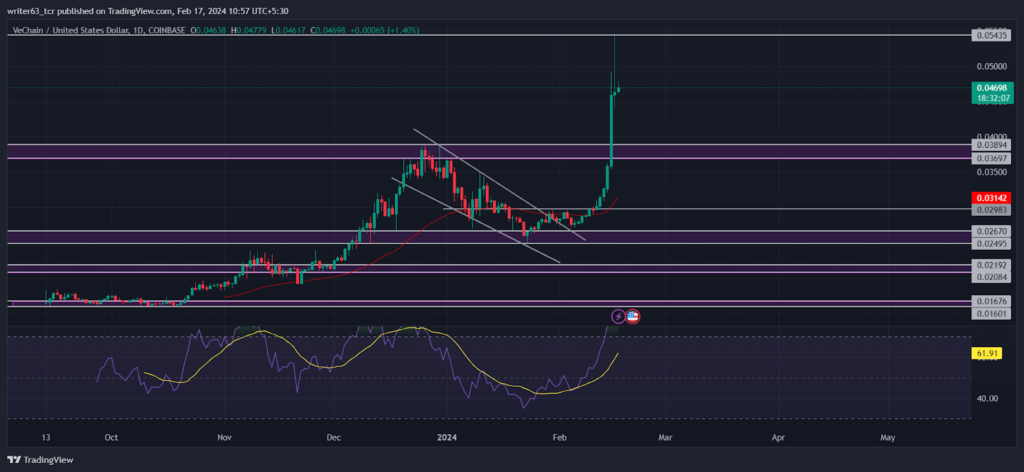Click the 0.02670 price level label
The height and width of the screenshot is (472, 1024).
[x=991, y=231]
